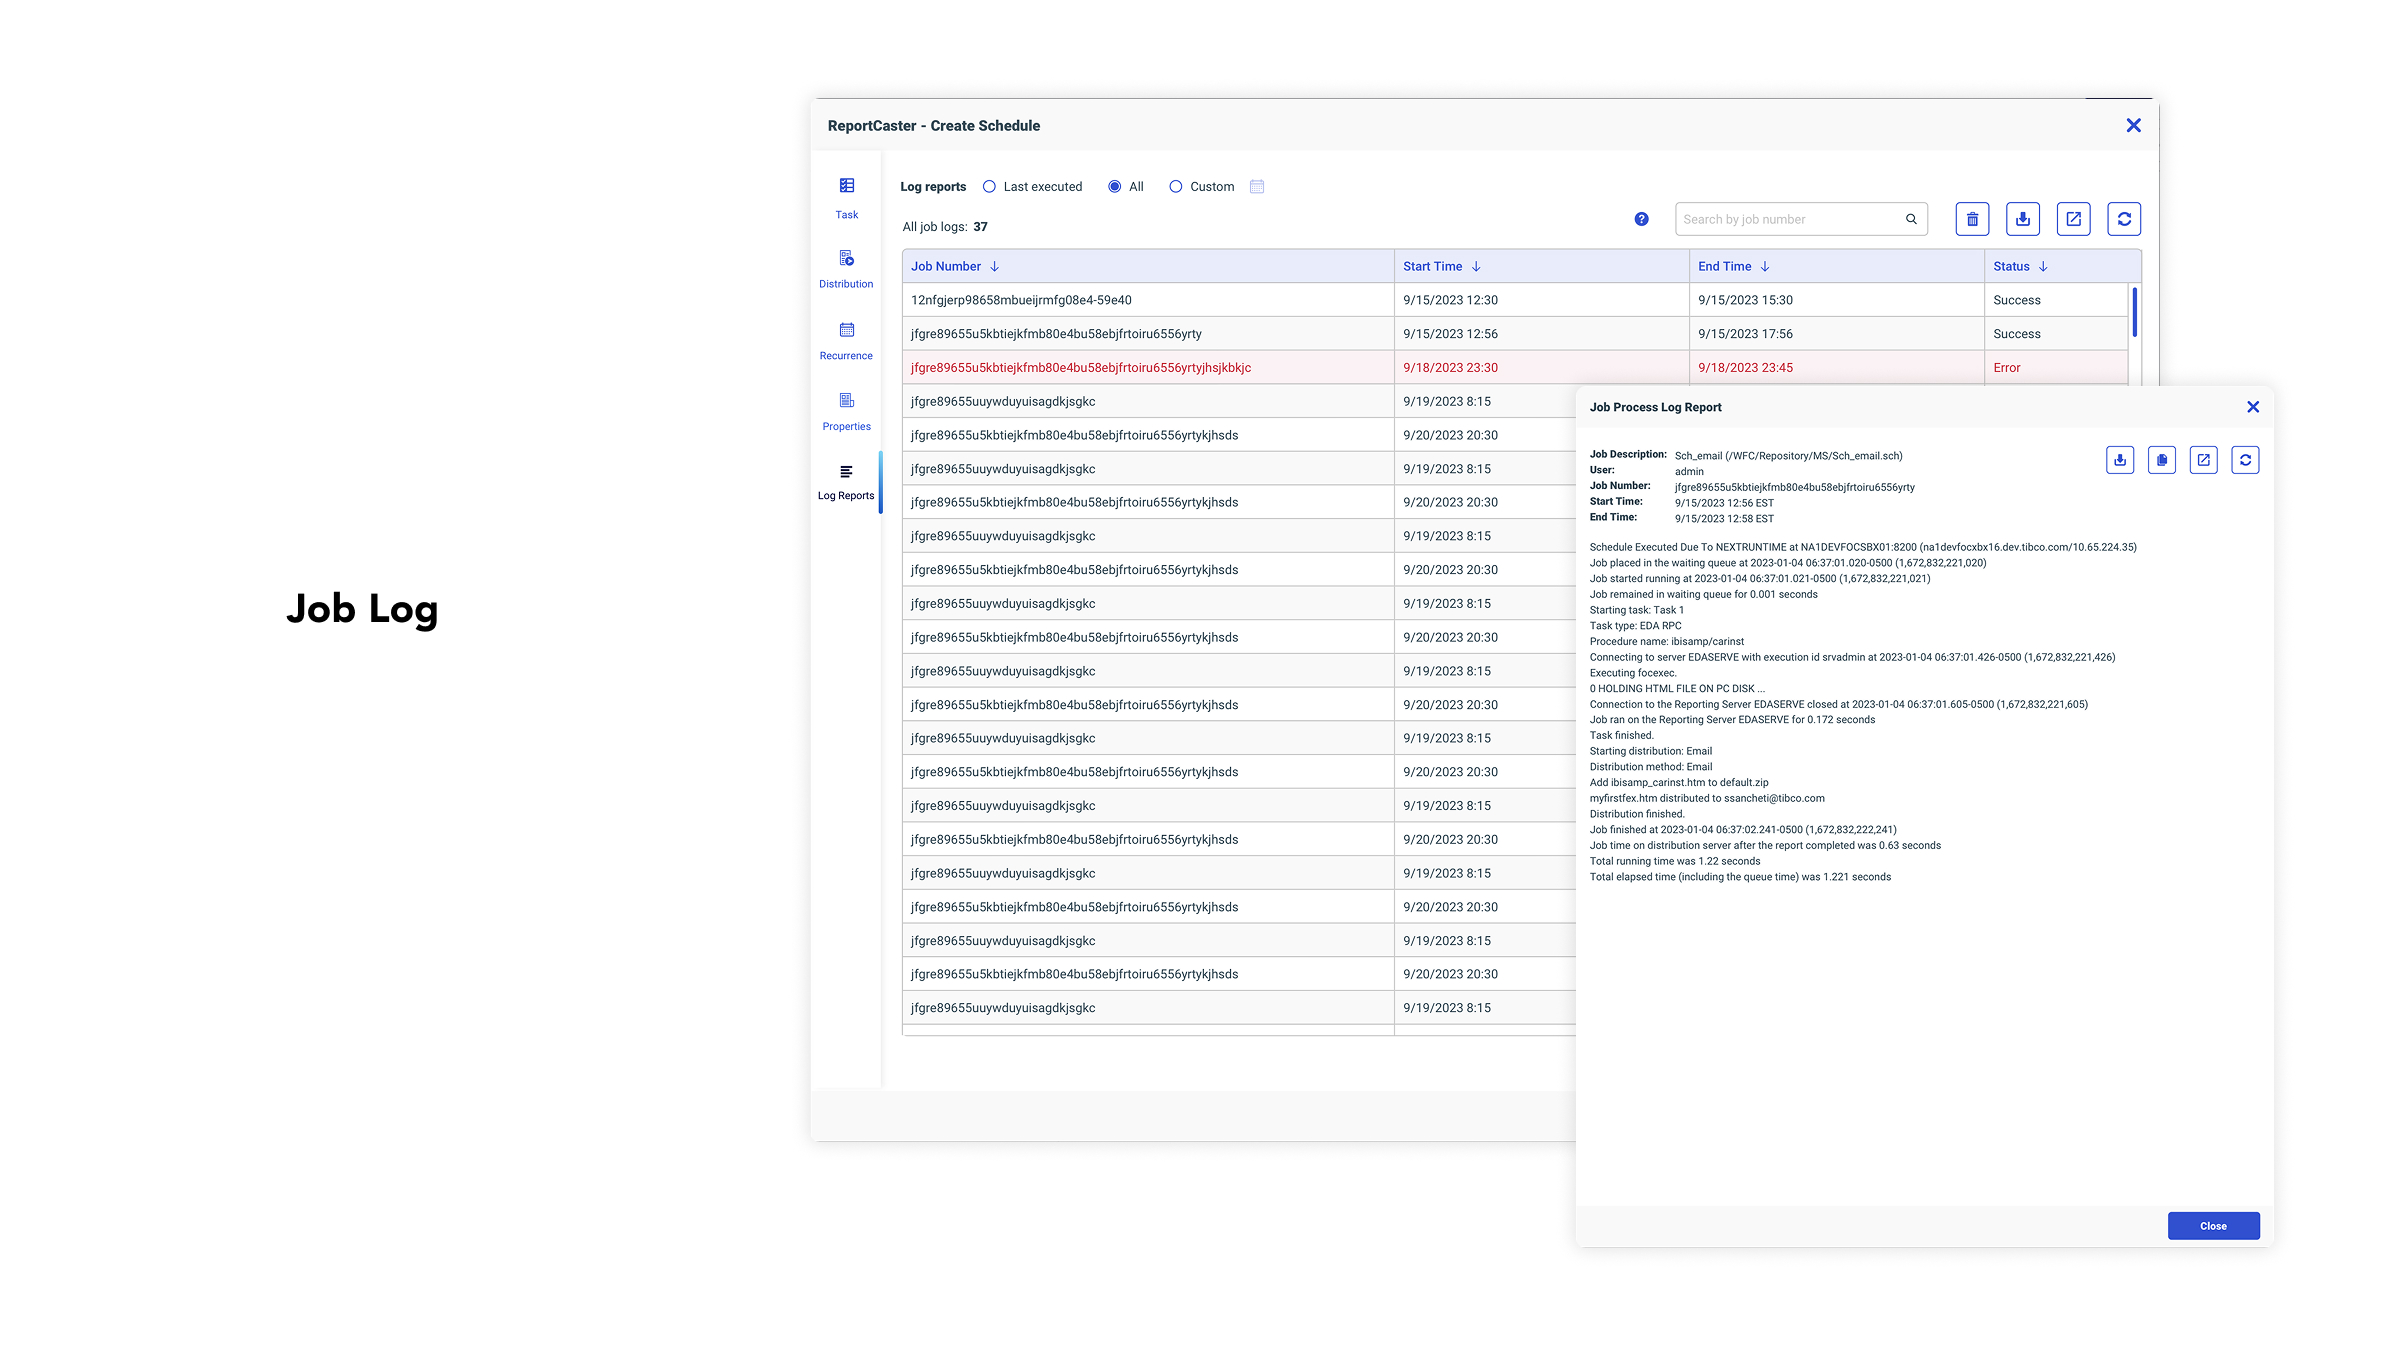Sort by Status column arrow

tap(2043, 267)
